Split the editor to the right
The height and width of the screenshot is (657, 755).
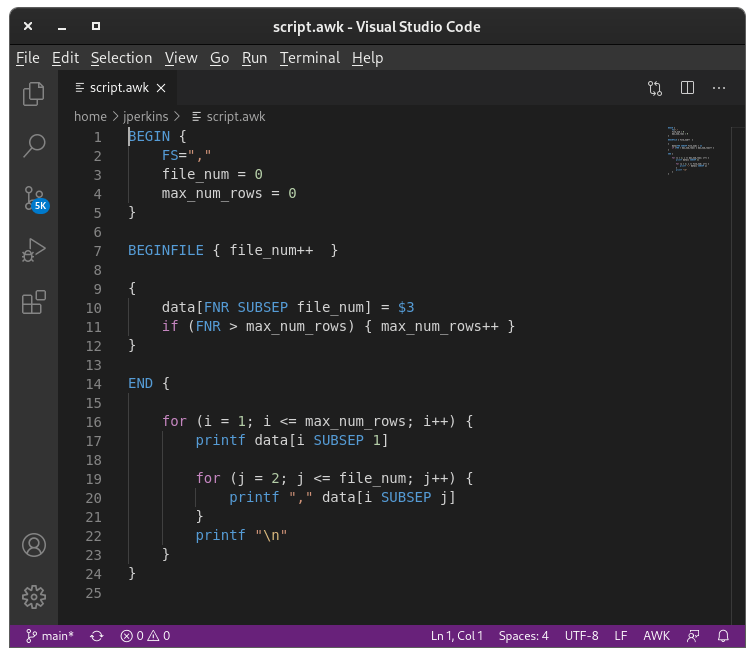tap(688, 88)
